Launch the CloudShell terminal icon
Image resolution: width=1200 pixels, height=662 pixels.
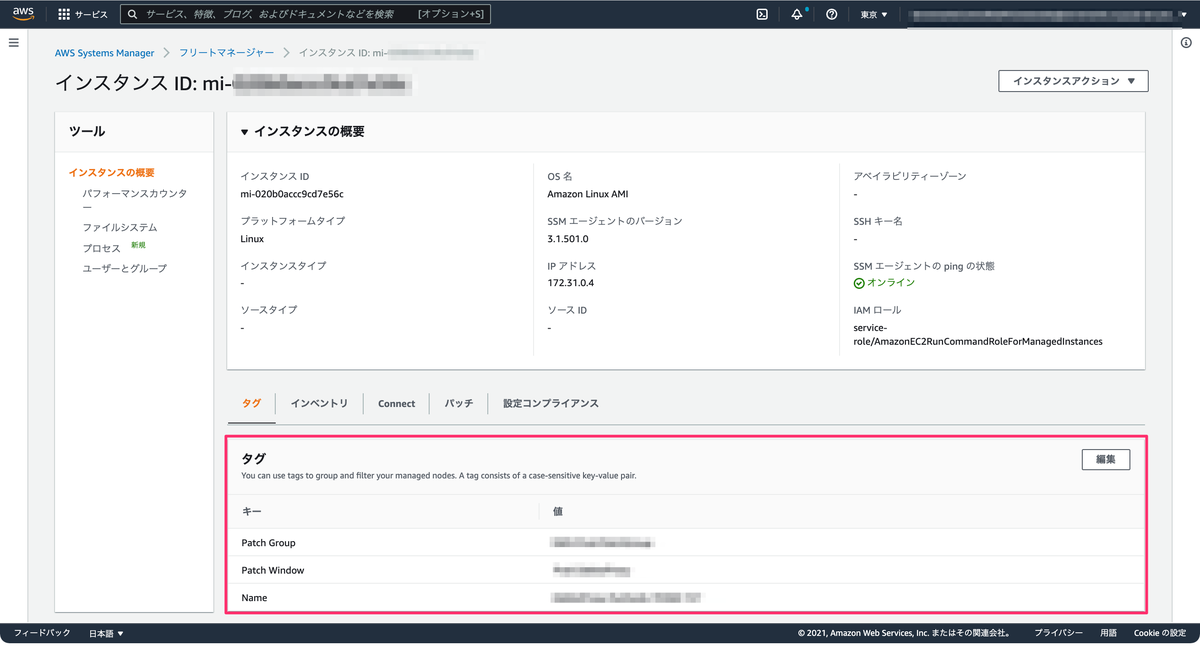coord(762,14)
